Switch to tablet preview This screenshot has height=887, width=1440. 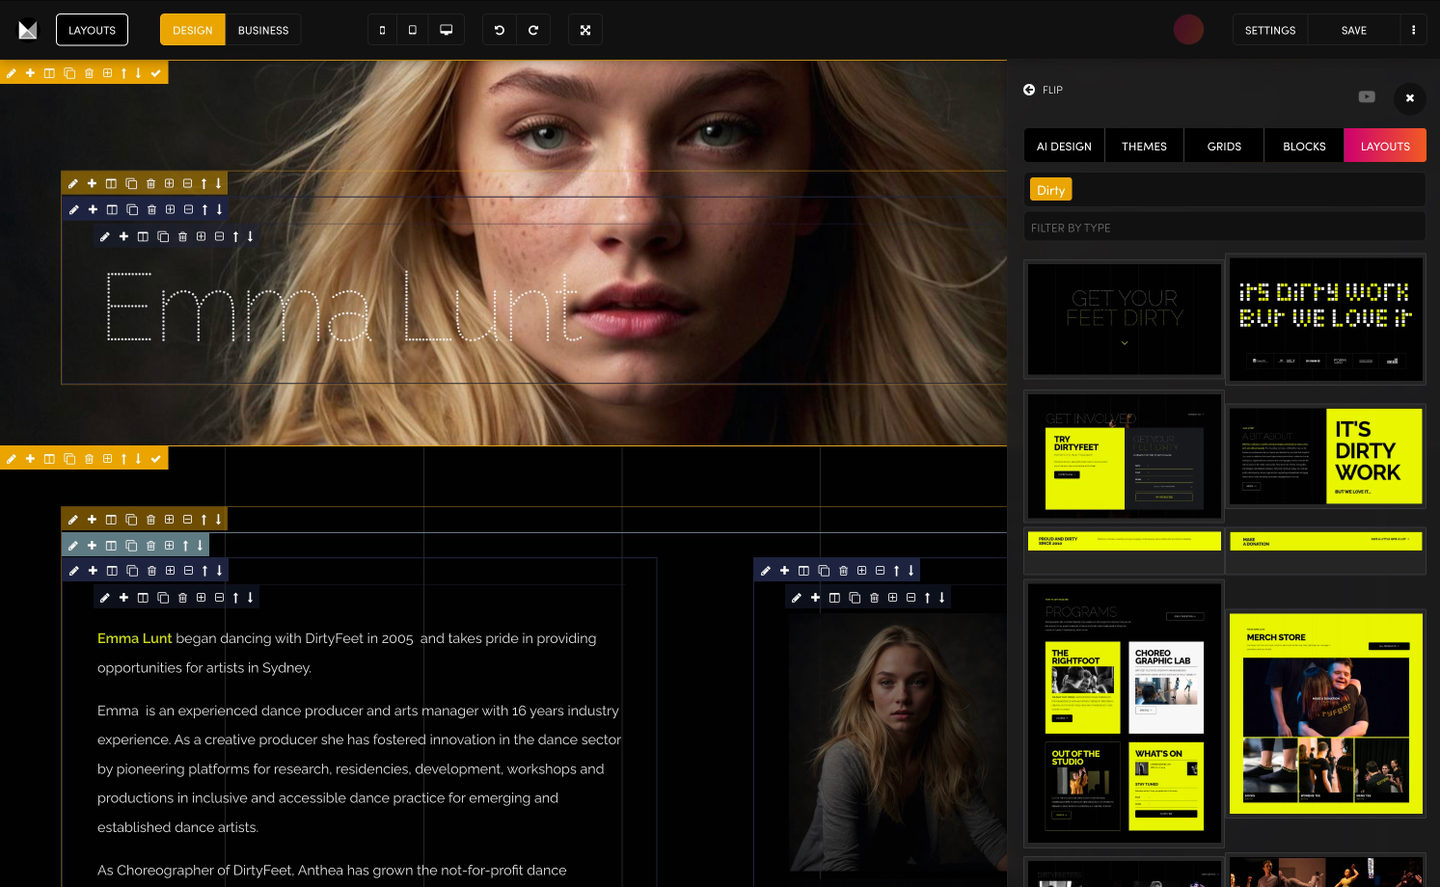coord(412,30)
